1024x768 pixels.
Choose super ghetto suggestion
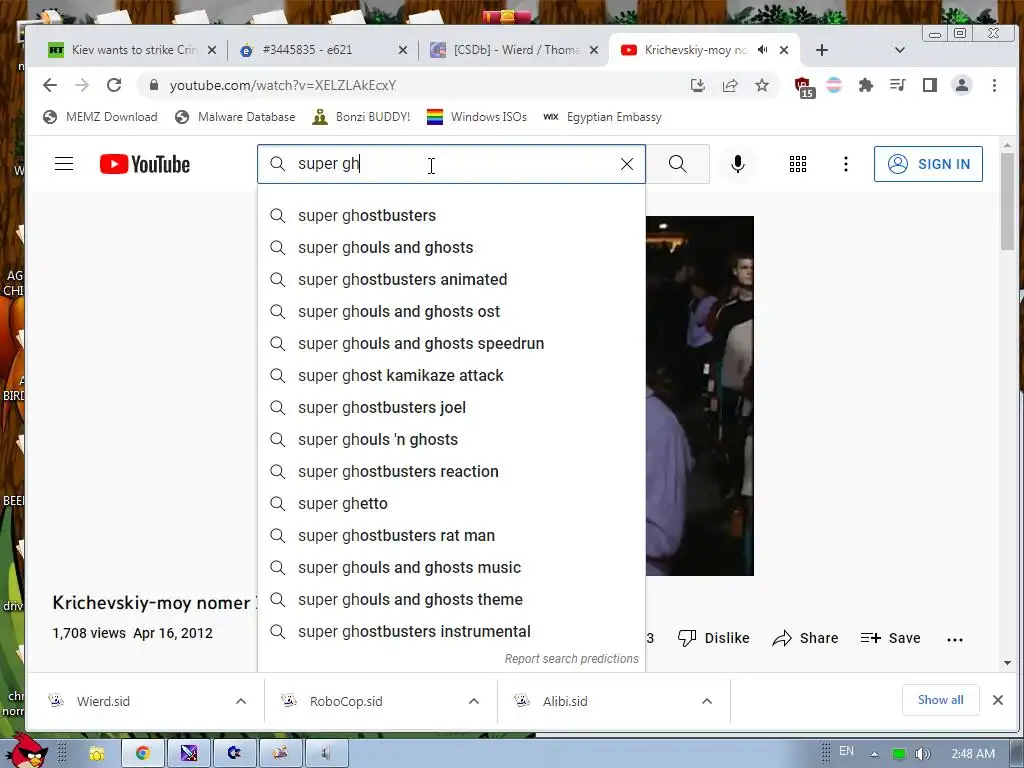[x=451, y=504]
